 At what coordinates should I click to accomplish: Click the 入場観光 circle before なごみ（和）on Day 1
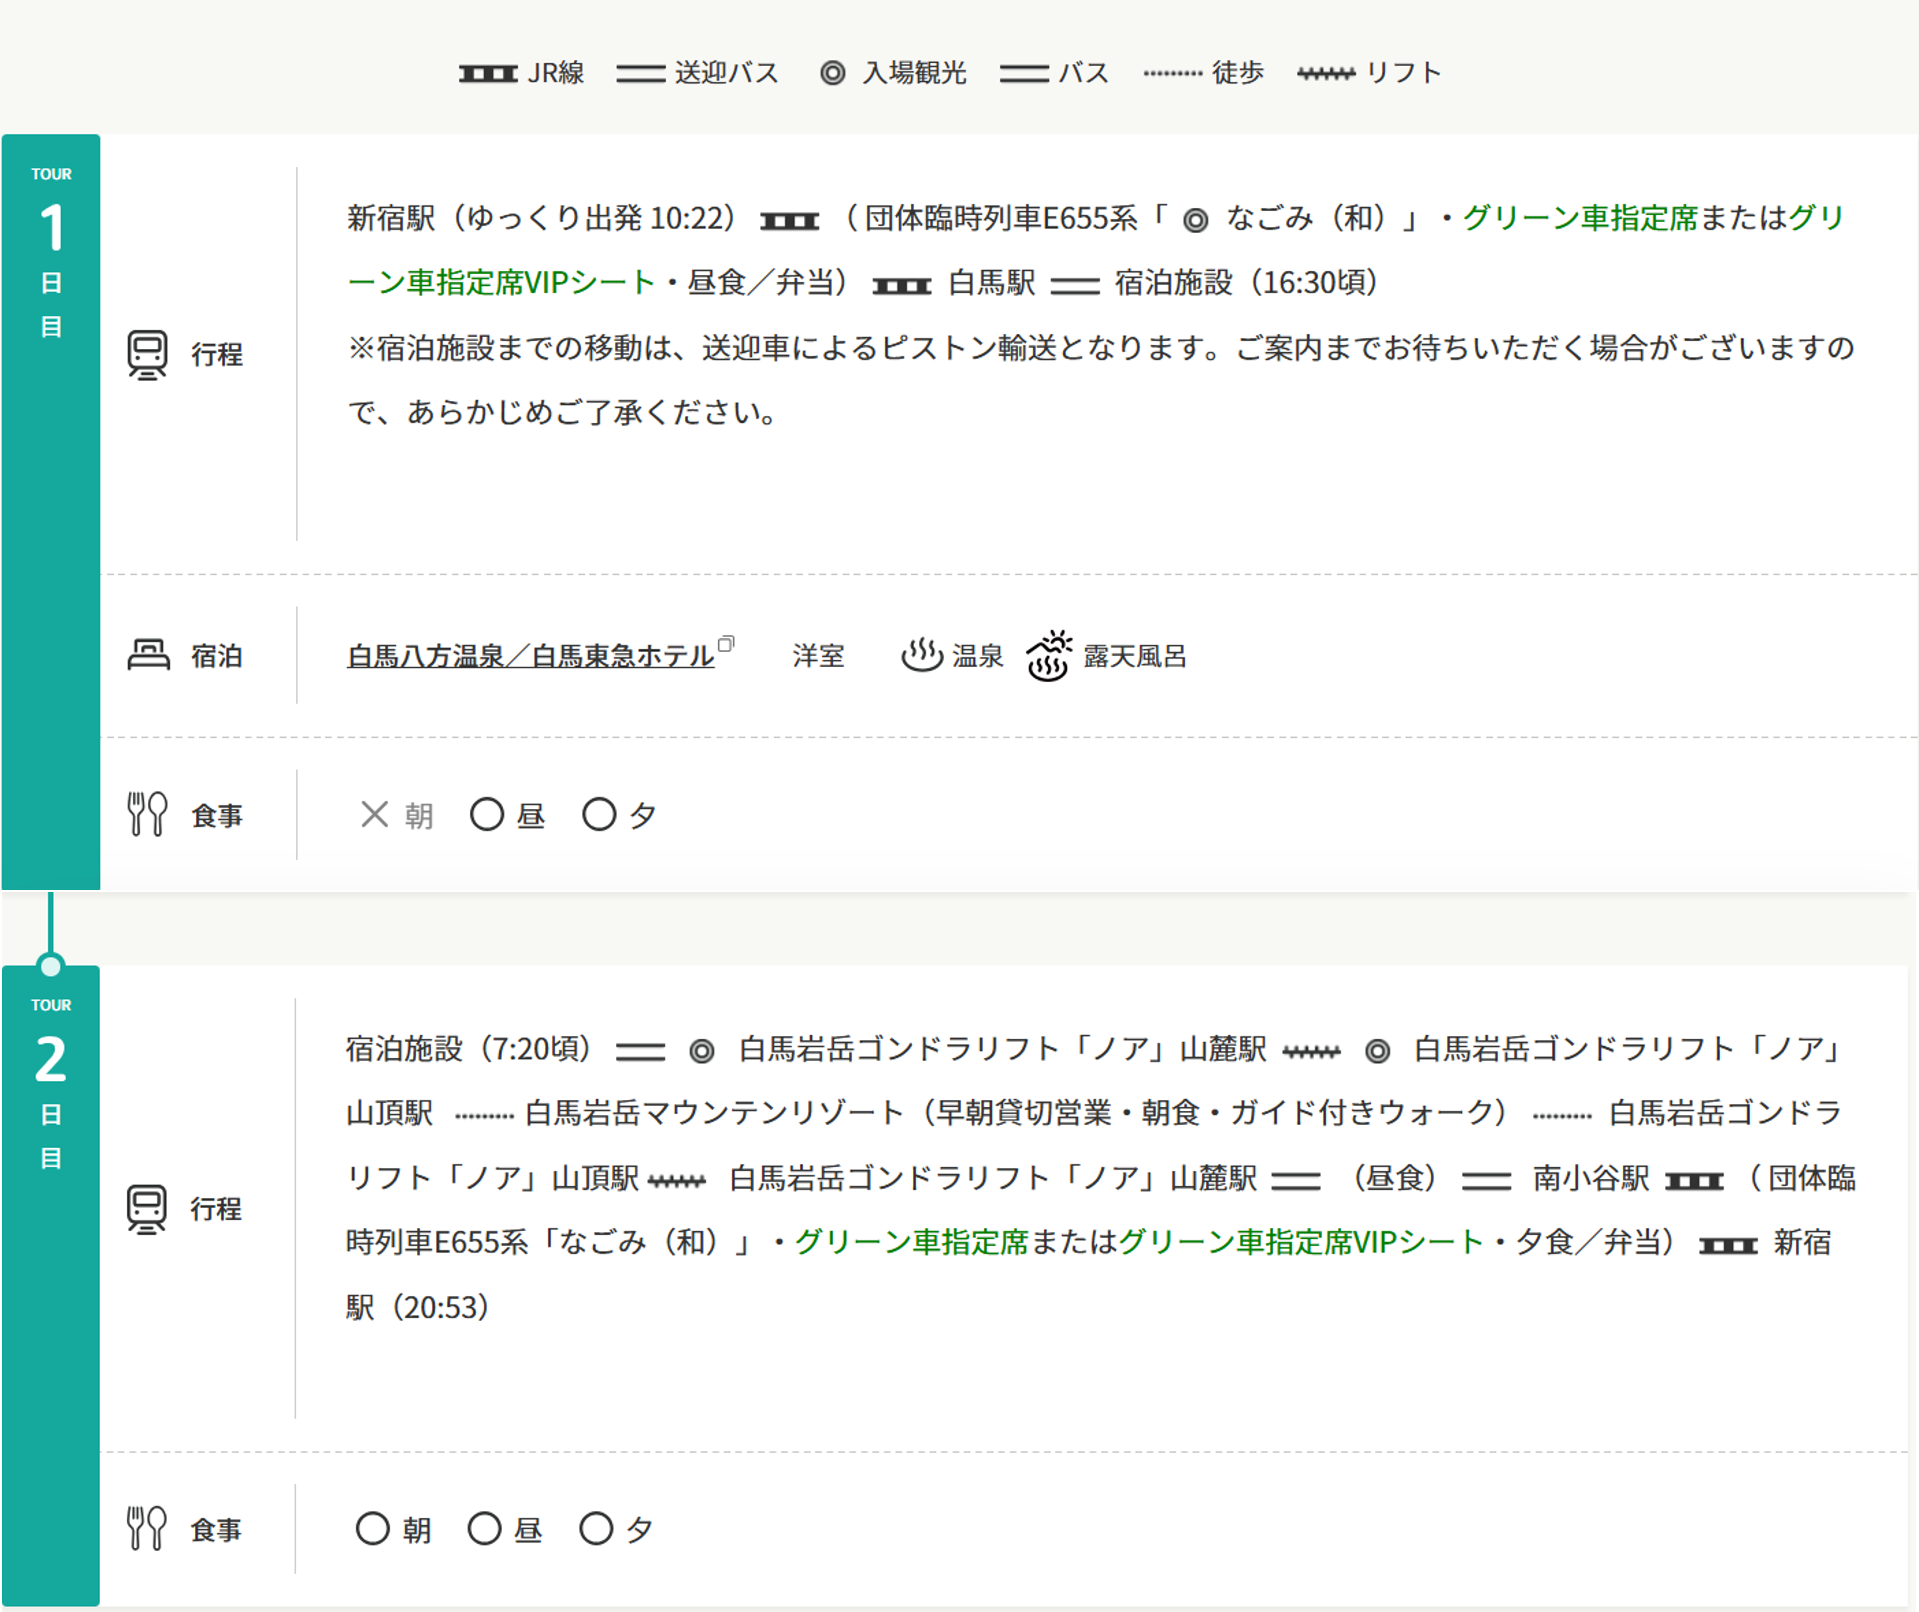click(x=1195, y=220)
